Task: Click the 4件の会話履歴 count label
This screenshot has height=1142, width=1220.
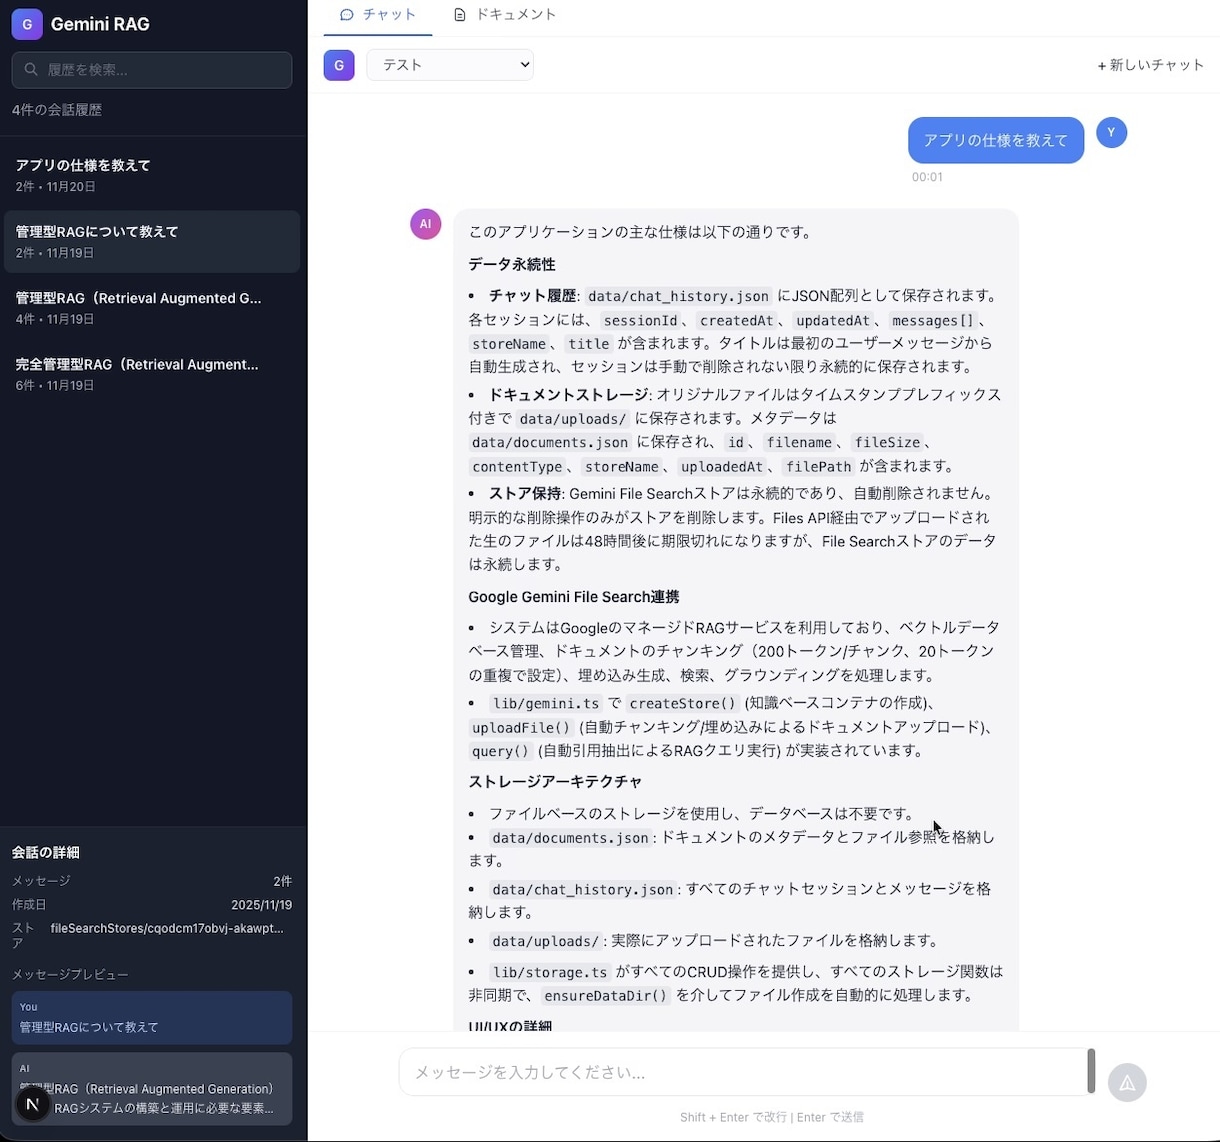Action: [x=57, y=110]
